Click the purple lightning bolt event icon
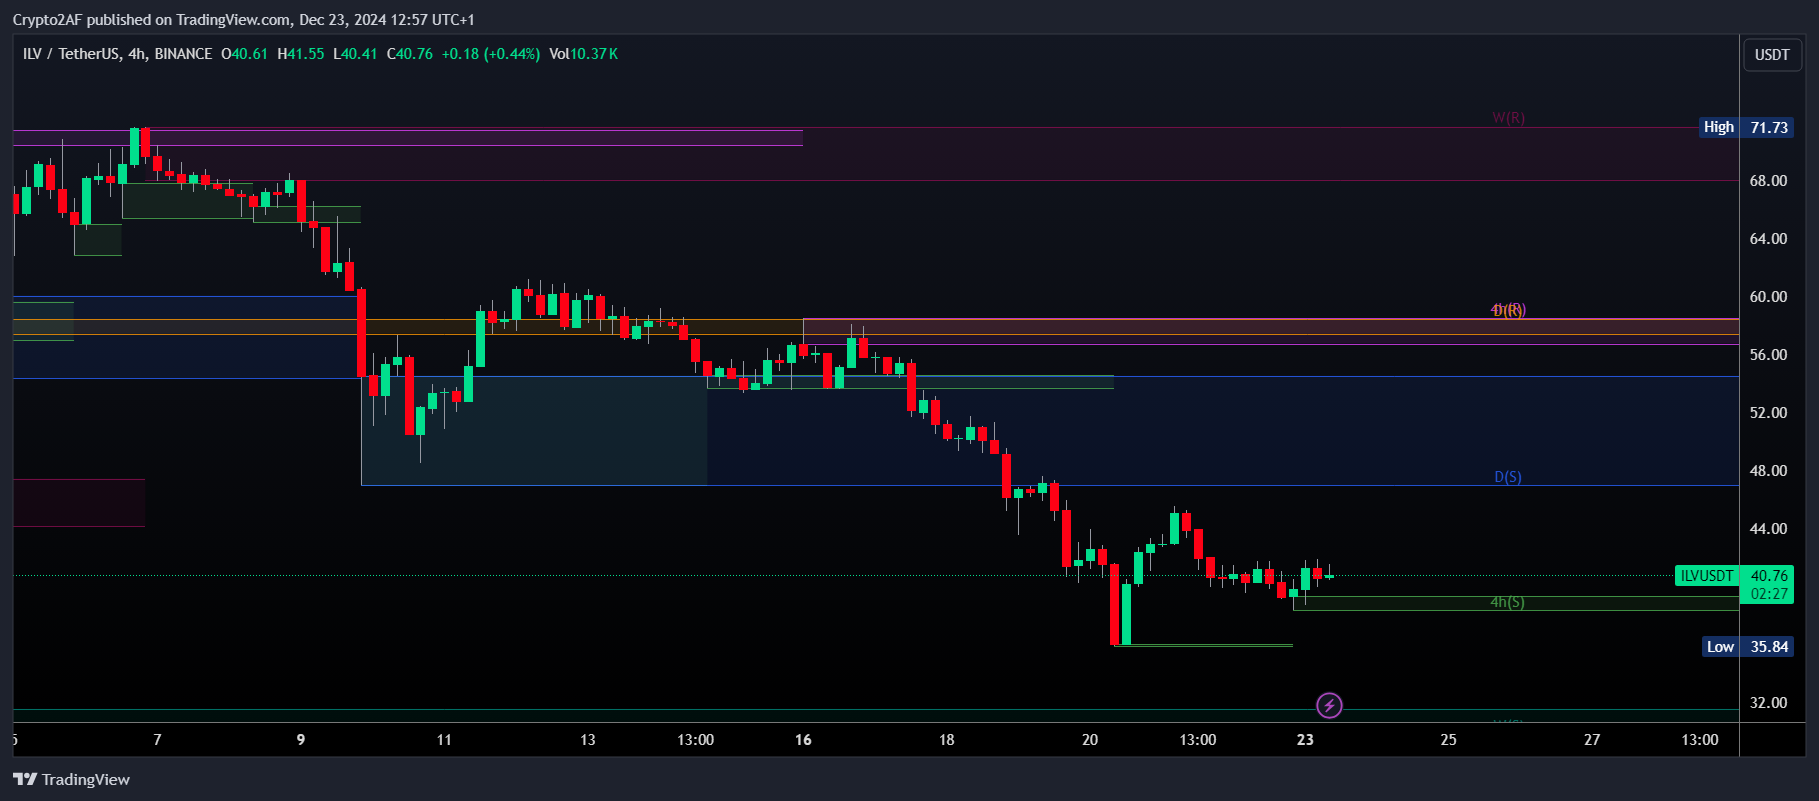Image resolution: width=1819 pixels, height=801 pixels. 1329,706
